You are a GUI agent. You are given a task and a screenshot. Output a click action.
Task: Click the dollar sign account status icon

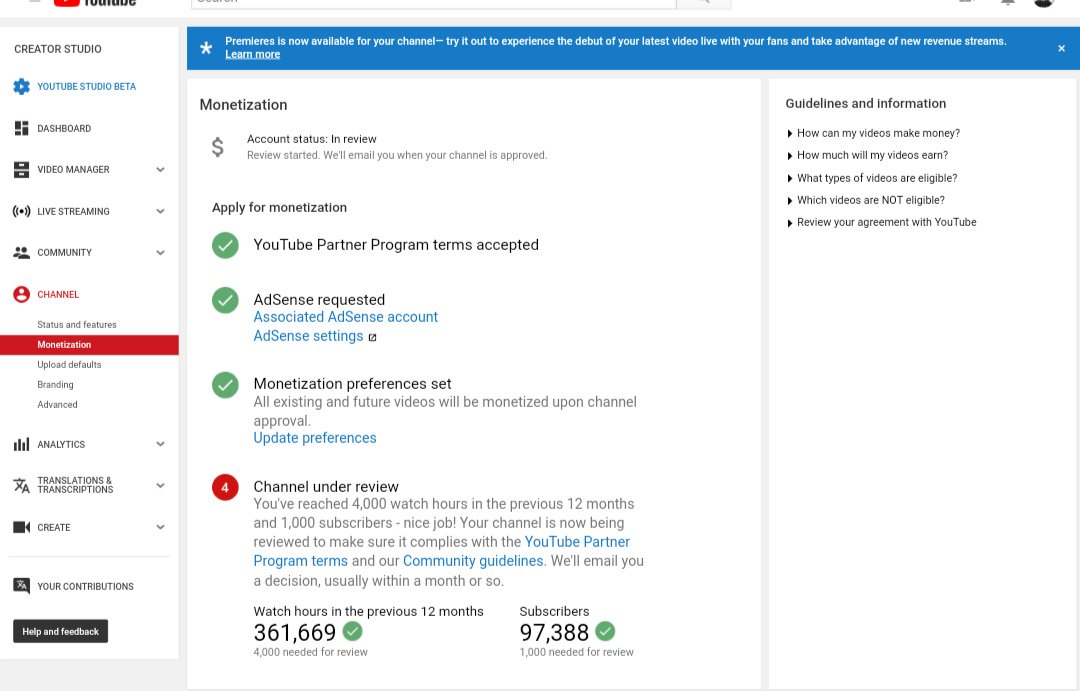point(218,147)
